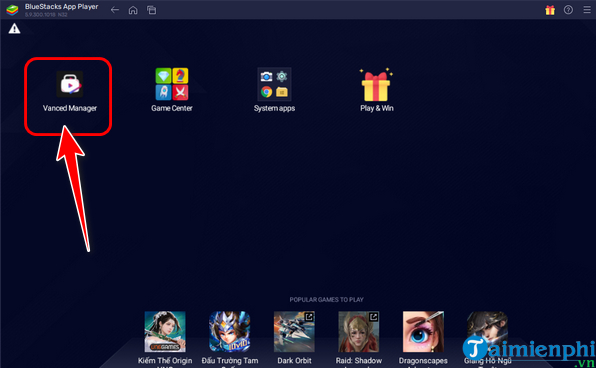Open the hamburger menu in title bar
The width and height of the screenshot is (596, 368).
pyautogui.click(x=587, y=10)
